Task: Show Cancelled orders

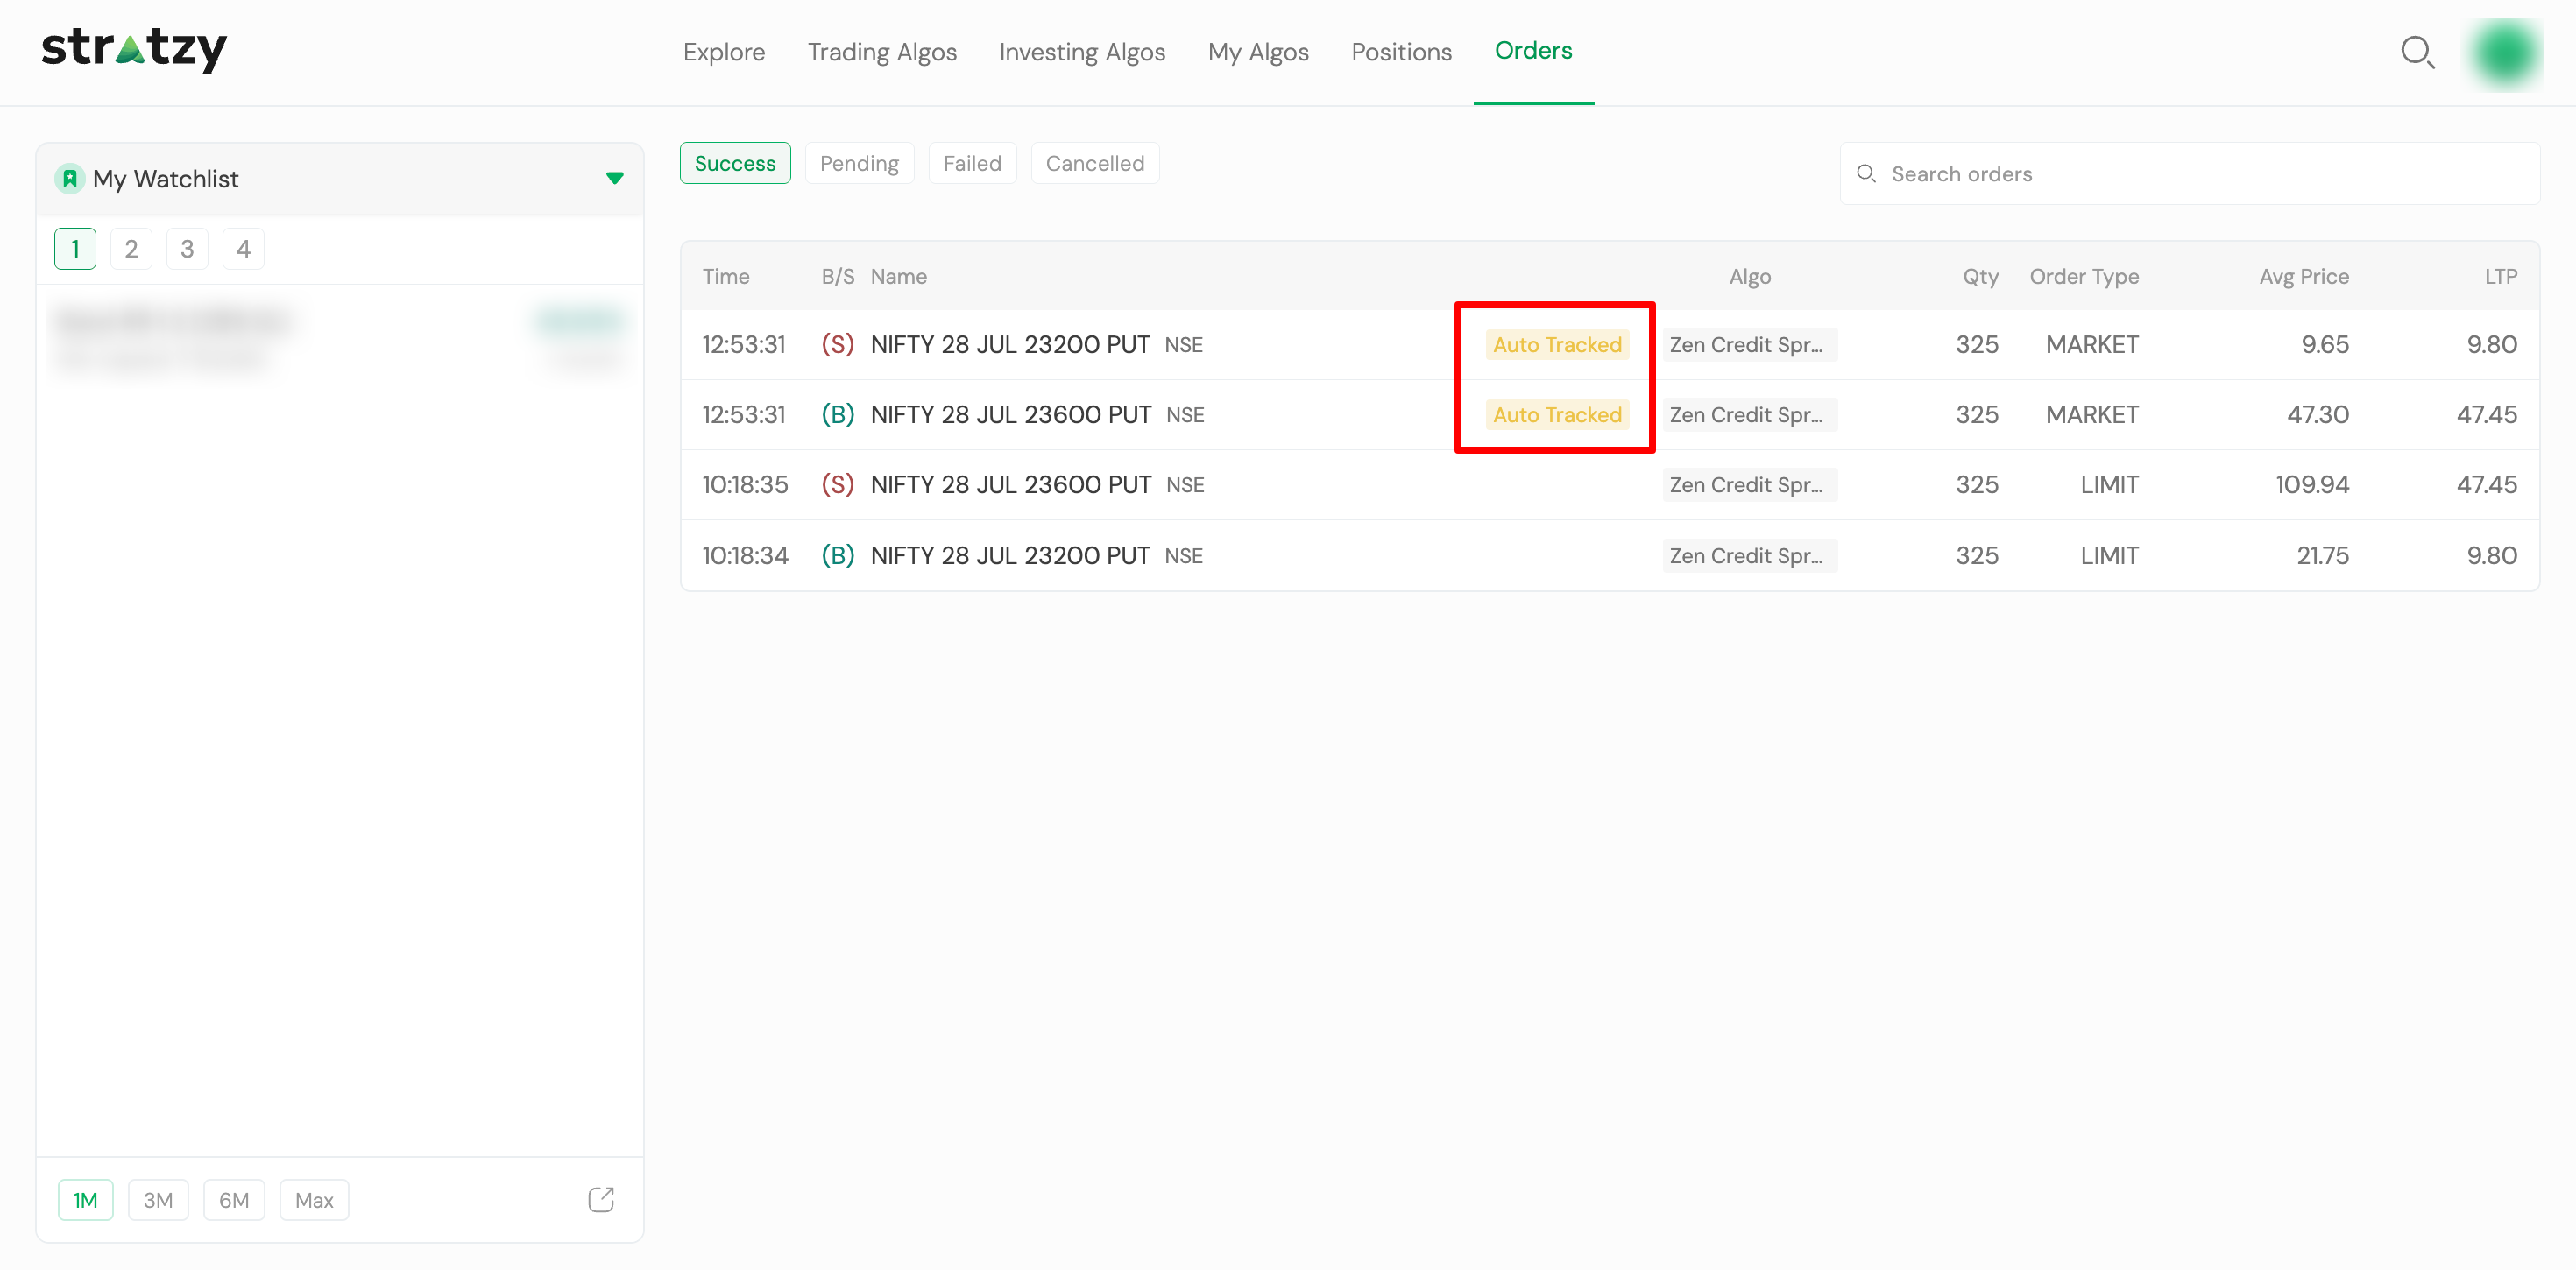Action: pos(1095,163)
